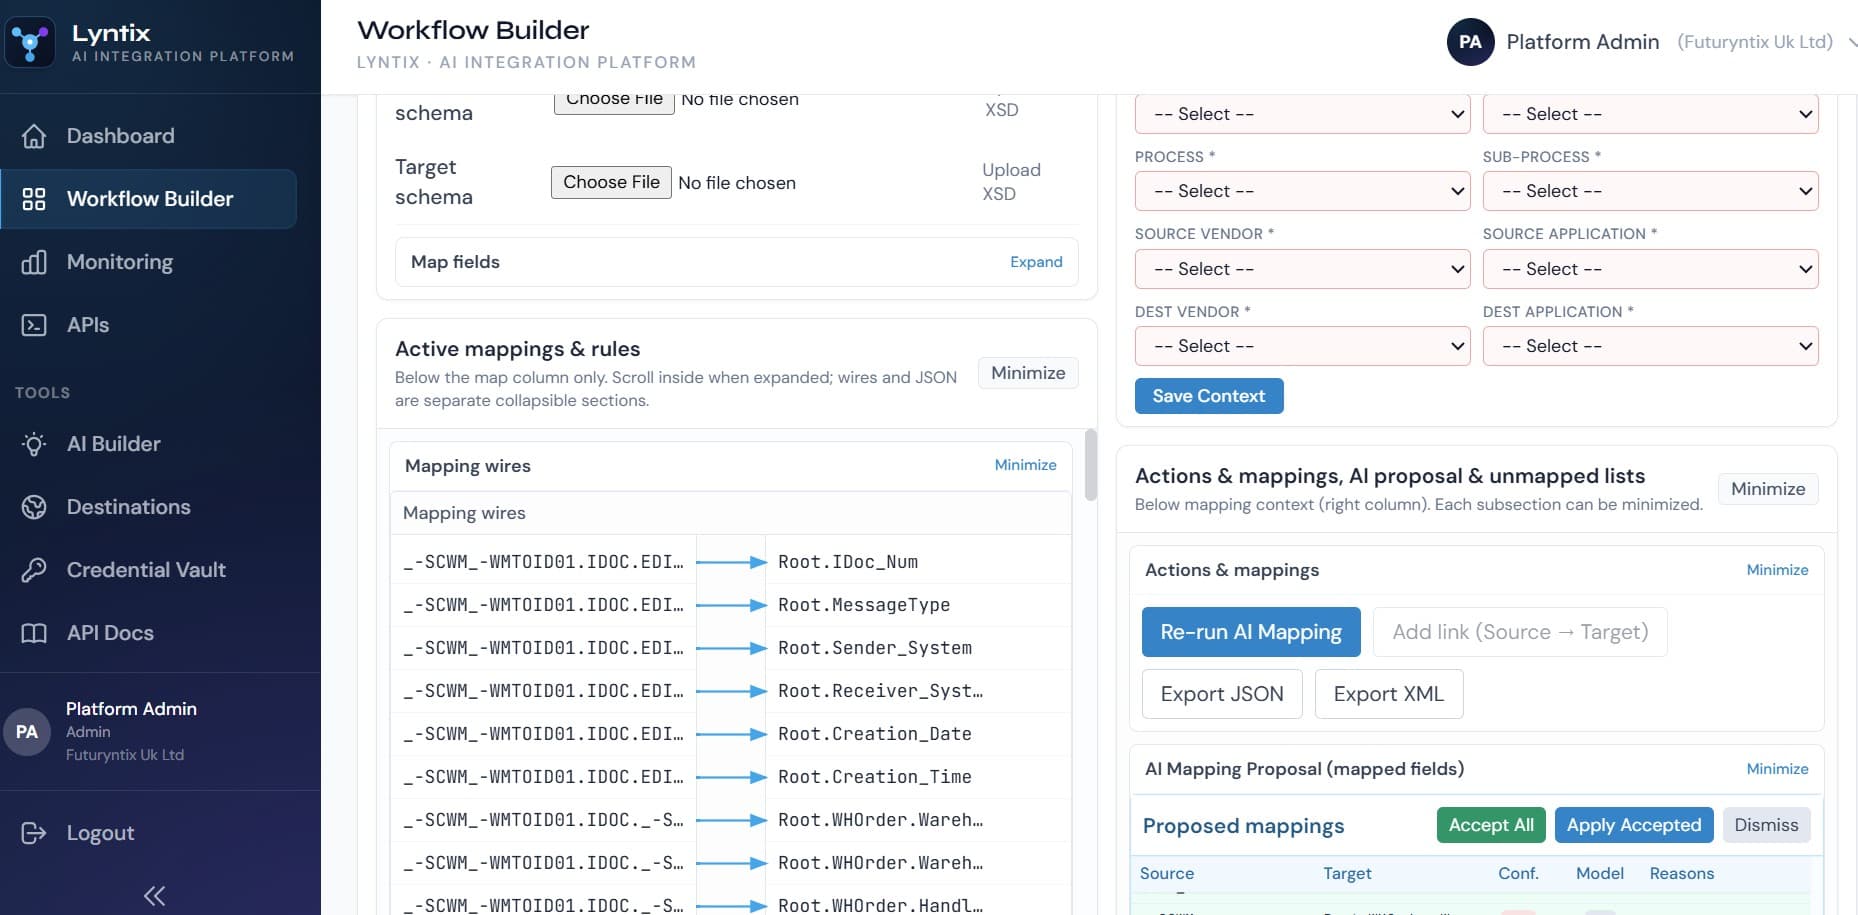
Task: Minimize the Mapping wires section
Action: point(1025,465)
